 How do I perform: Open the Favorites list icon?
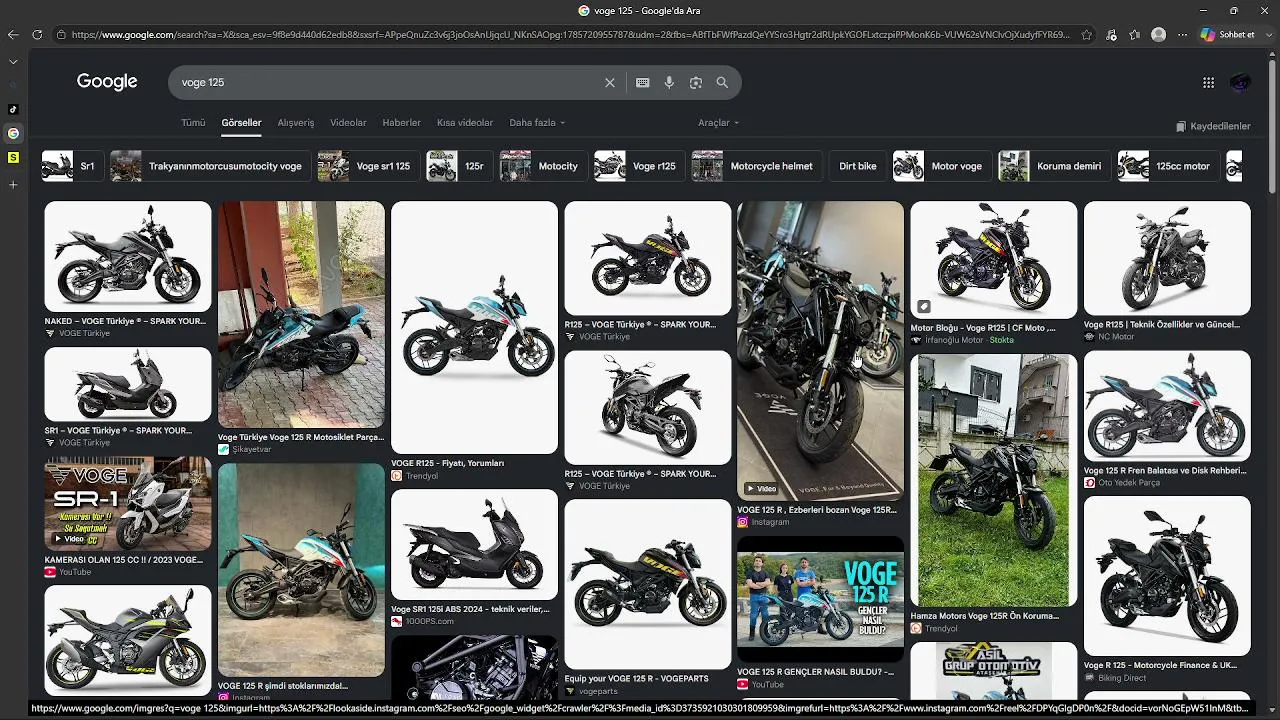click(x=1134, y=35)
